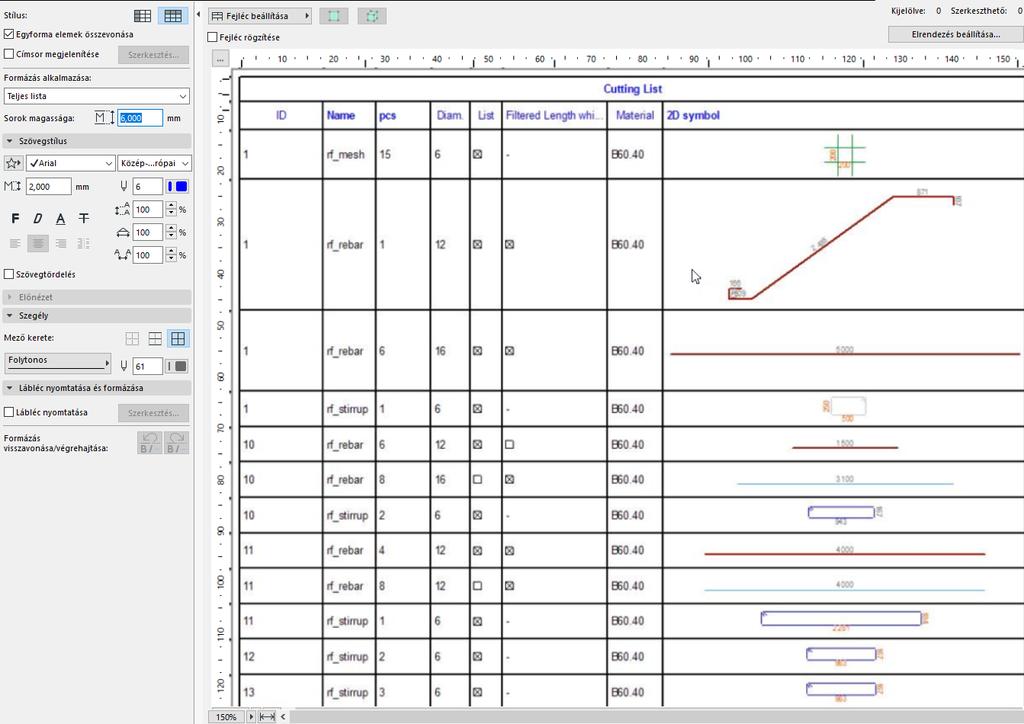
Task: Toggle bold F text formatting
Action: 16,219
